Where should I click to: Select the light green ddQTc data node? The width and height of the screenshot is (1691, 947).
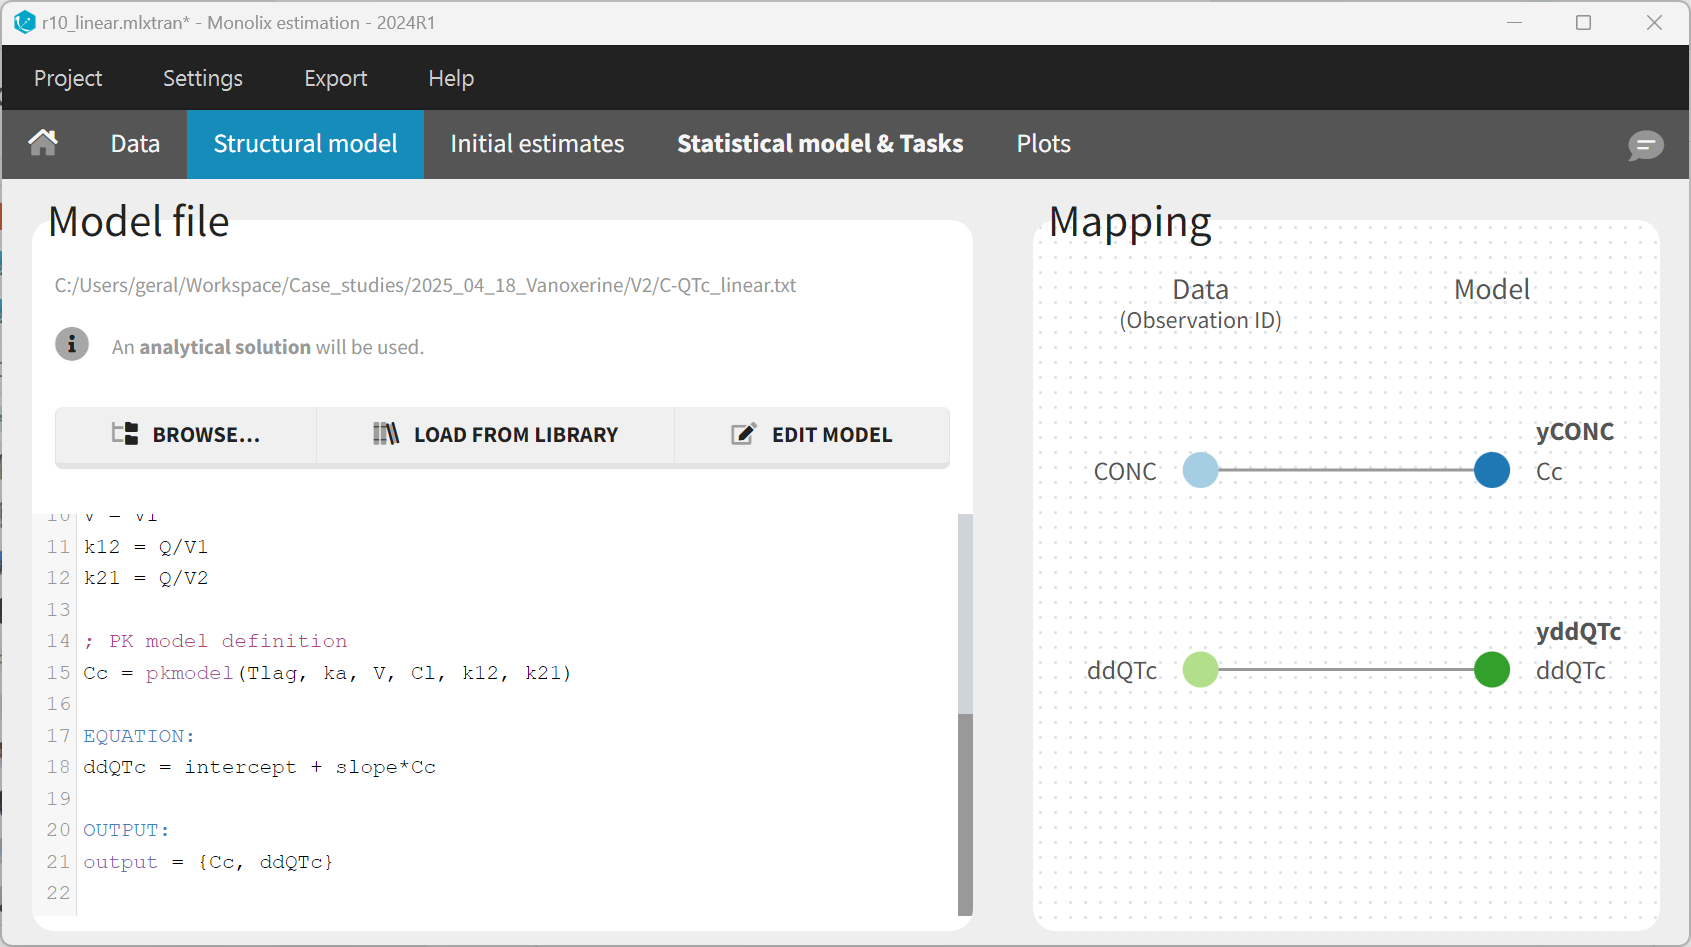pyautogui.click(x=1200, y=669)
